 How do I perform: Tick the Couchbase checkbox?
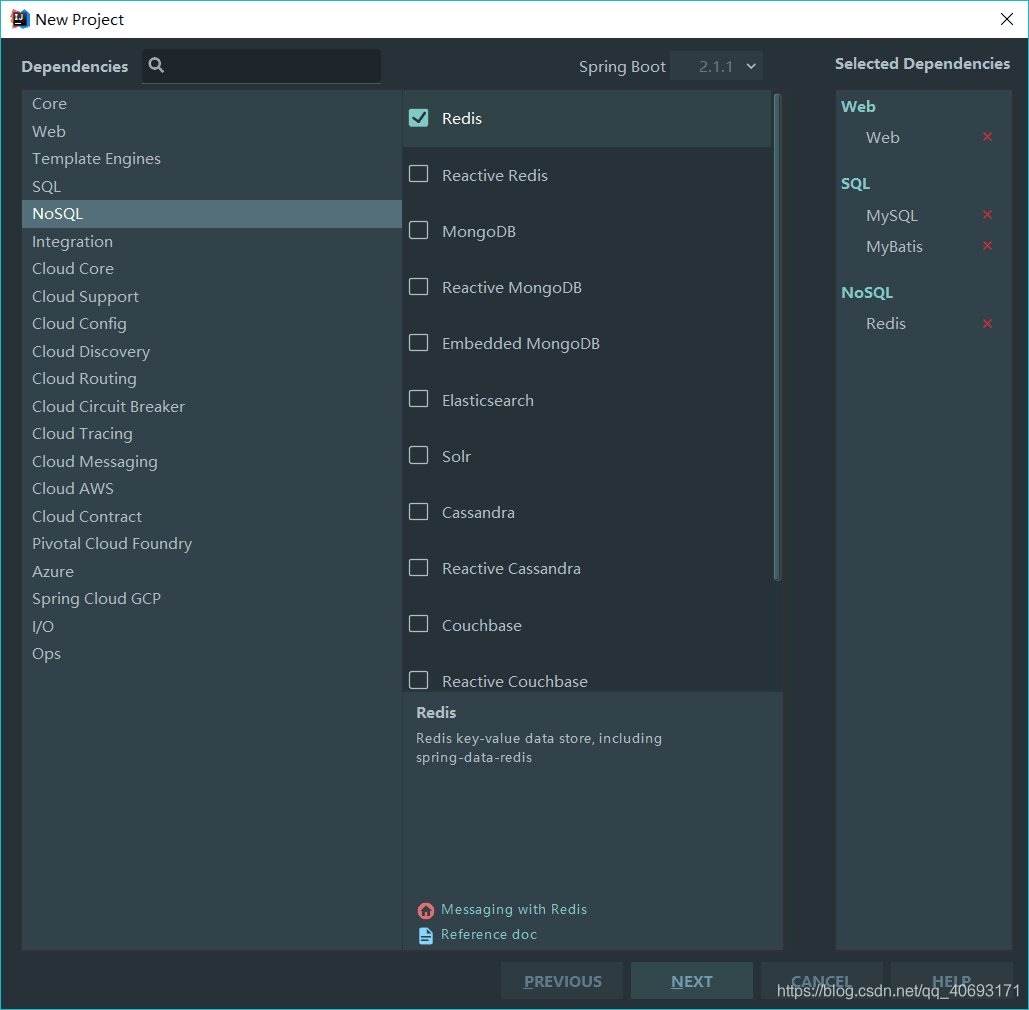click(419, 623)
